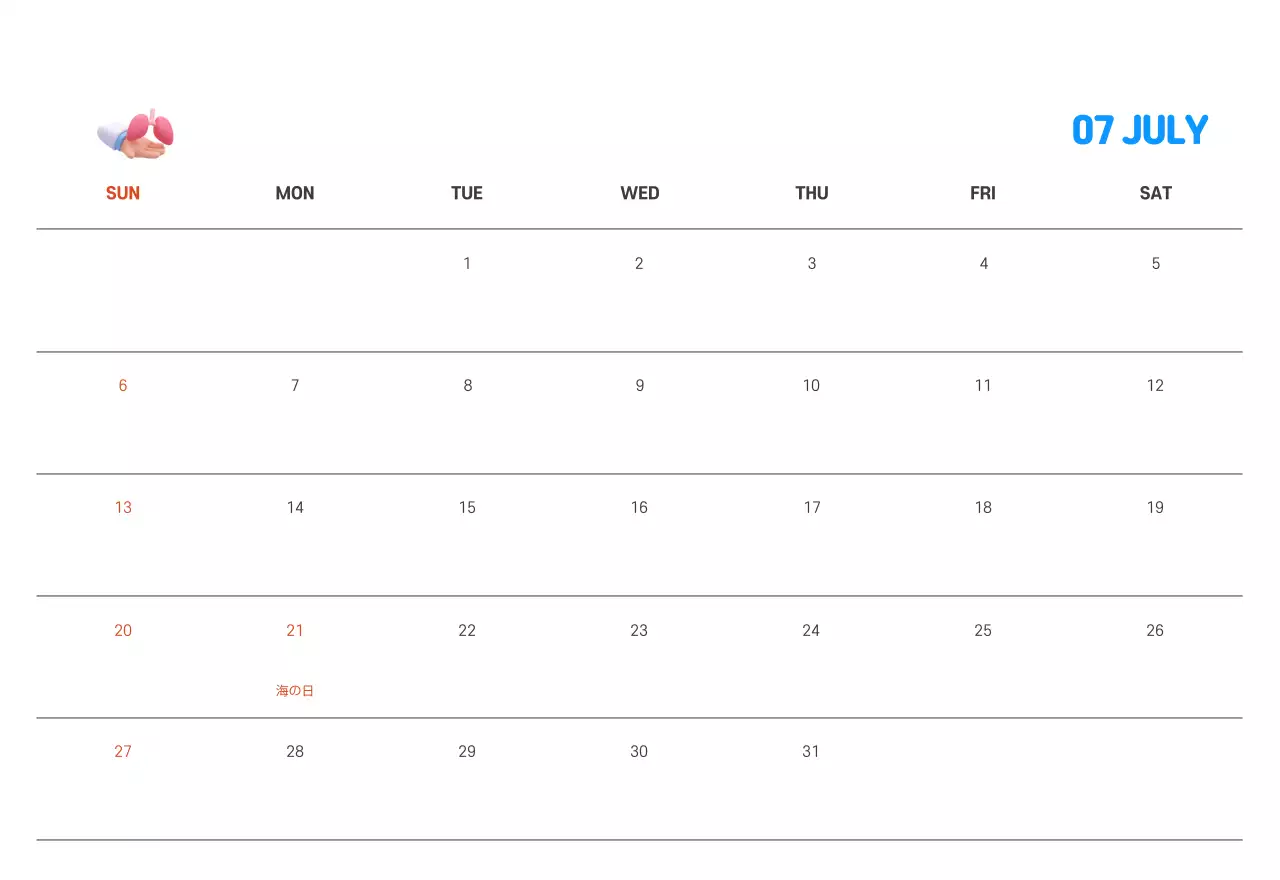Select July 1 date cell
Screen dimensions: 1280x880
pos(467,264)
